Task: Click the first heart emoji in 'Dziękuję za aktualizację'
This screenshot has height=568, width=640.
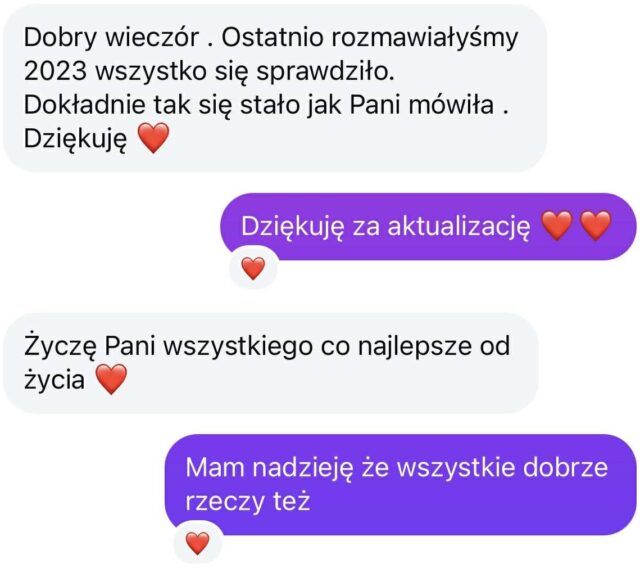Action: click(x=557, y=225)
